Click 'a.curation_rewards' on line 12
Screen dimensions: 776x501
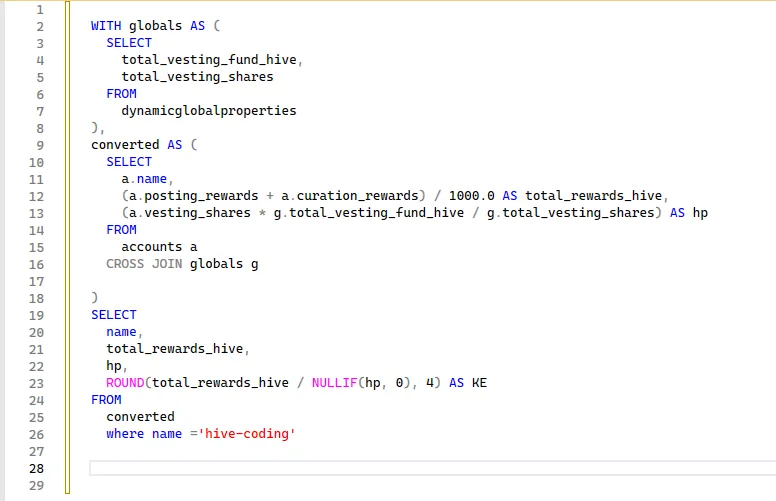point(350,196)
